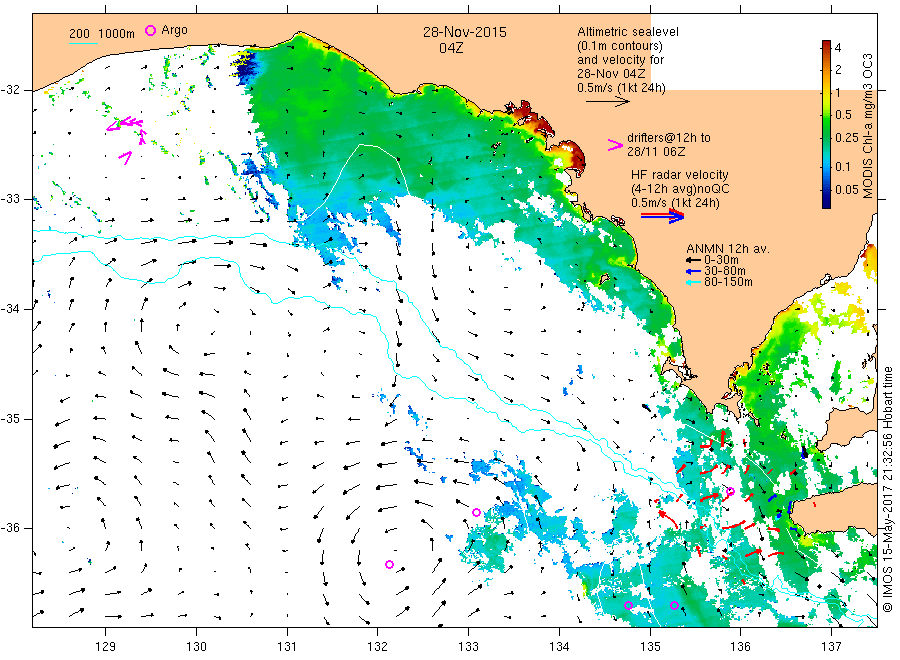Click the '0.05' tick on the colorbar
This screenshot has width=900, height=660.
[847, 190]
